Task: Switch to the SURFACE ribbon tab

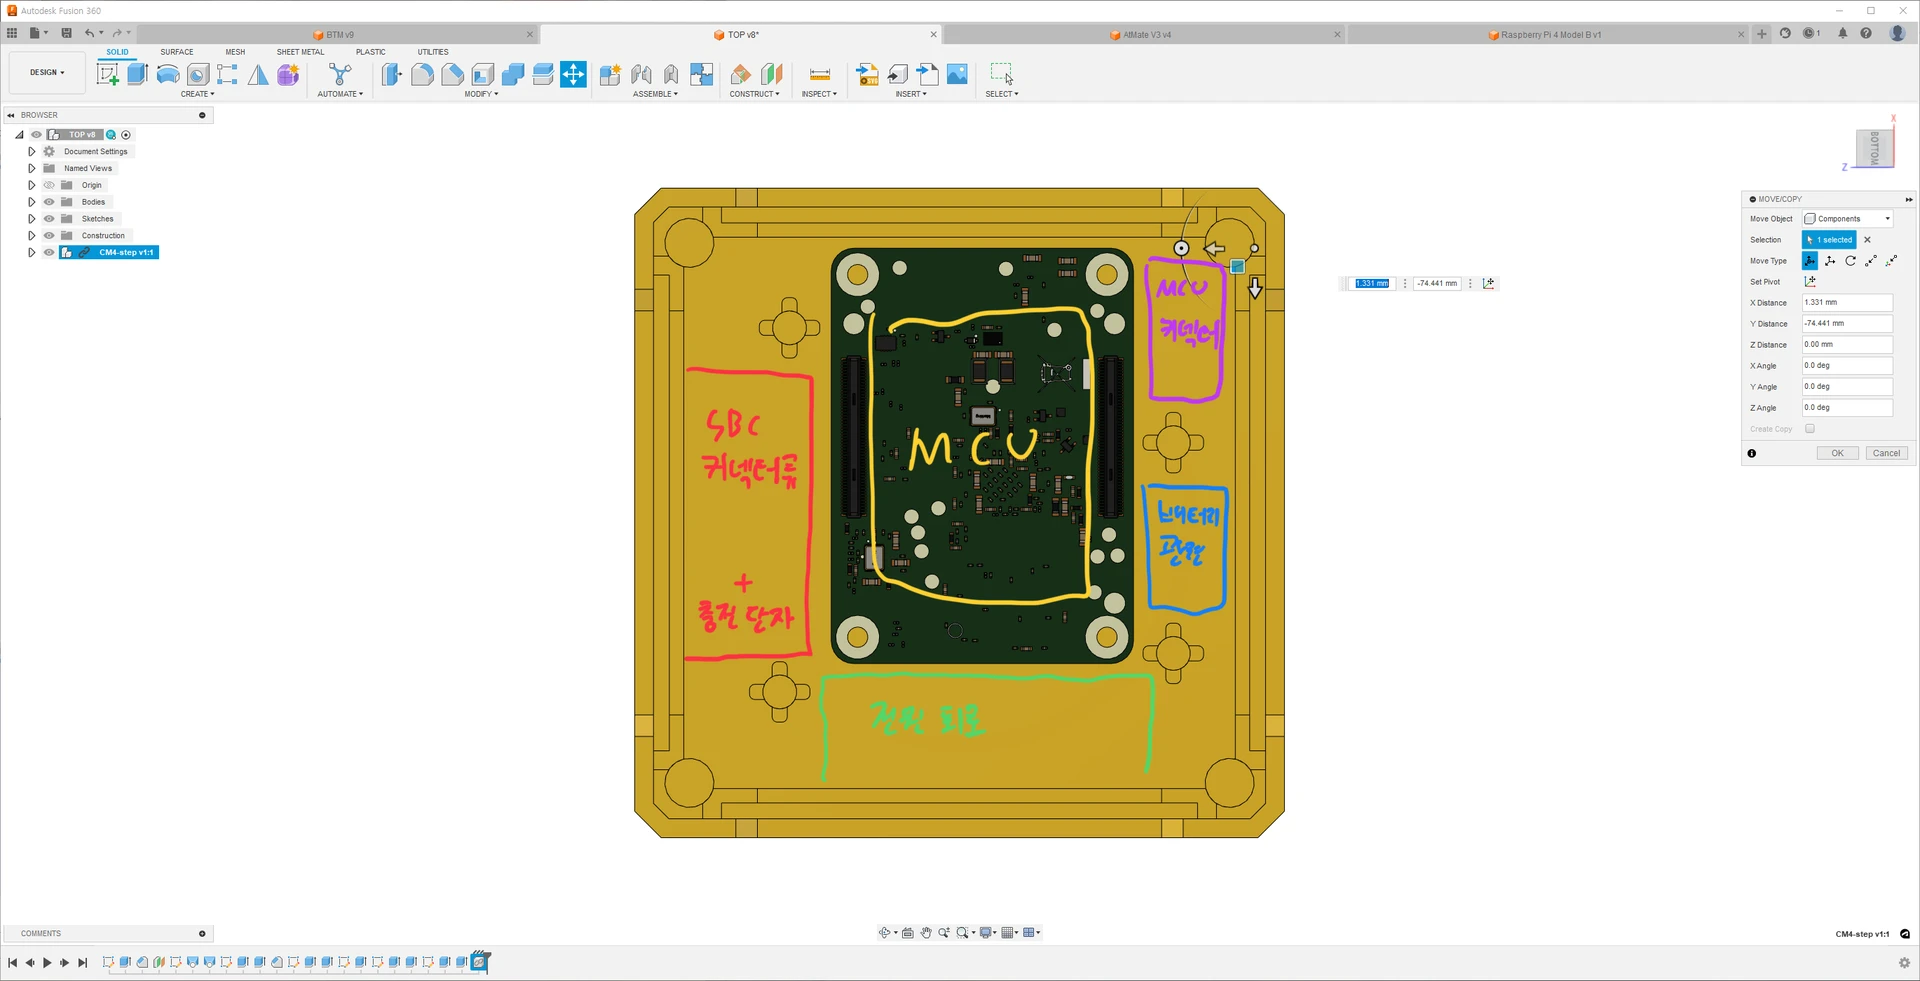Action: click(x=177, y=52)
